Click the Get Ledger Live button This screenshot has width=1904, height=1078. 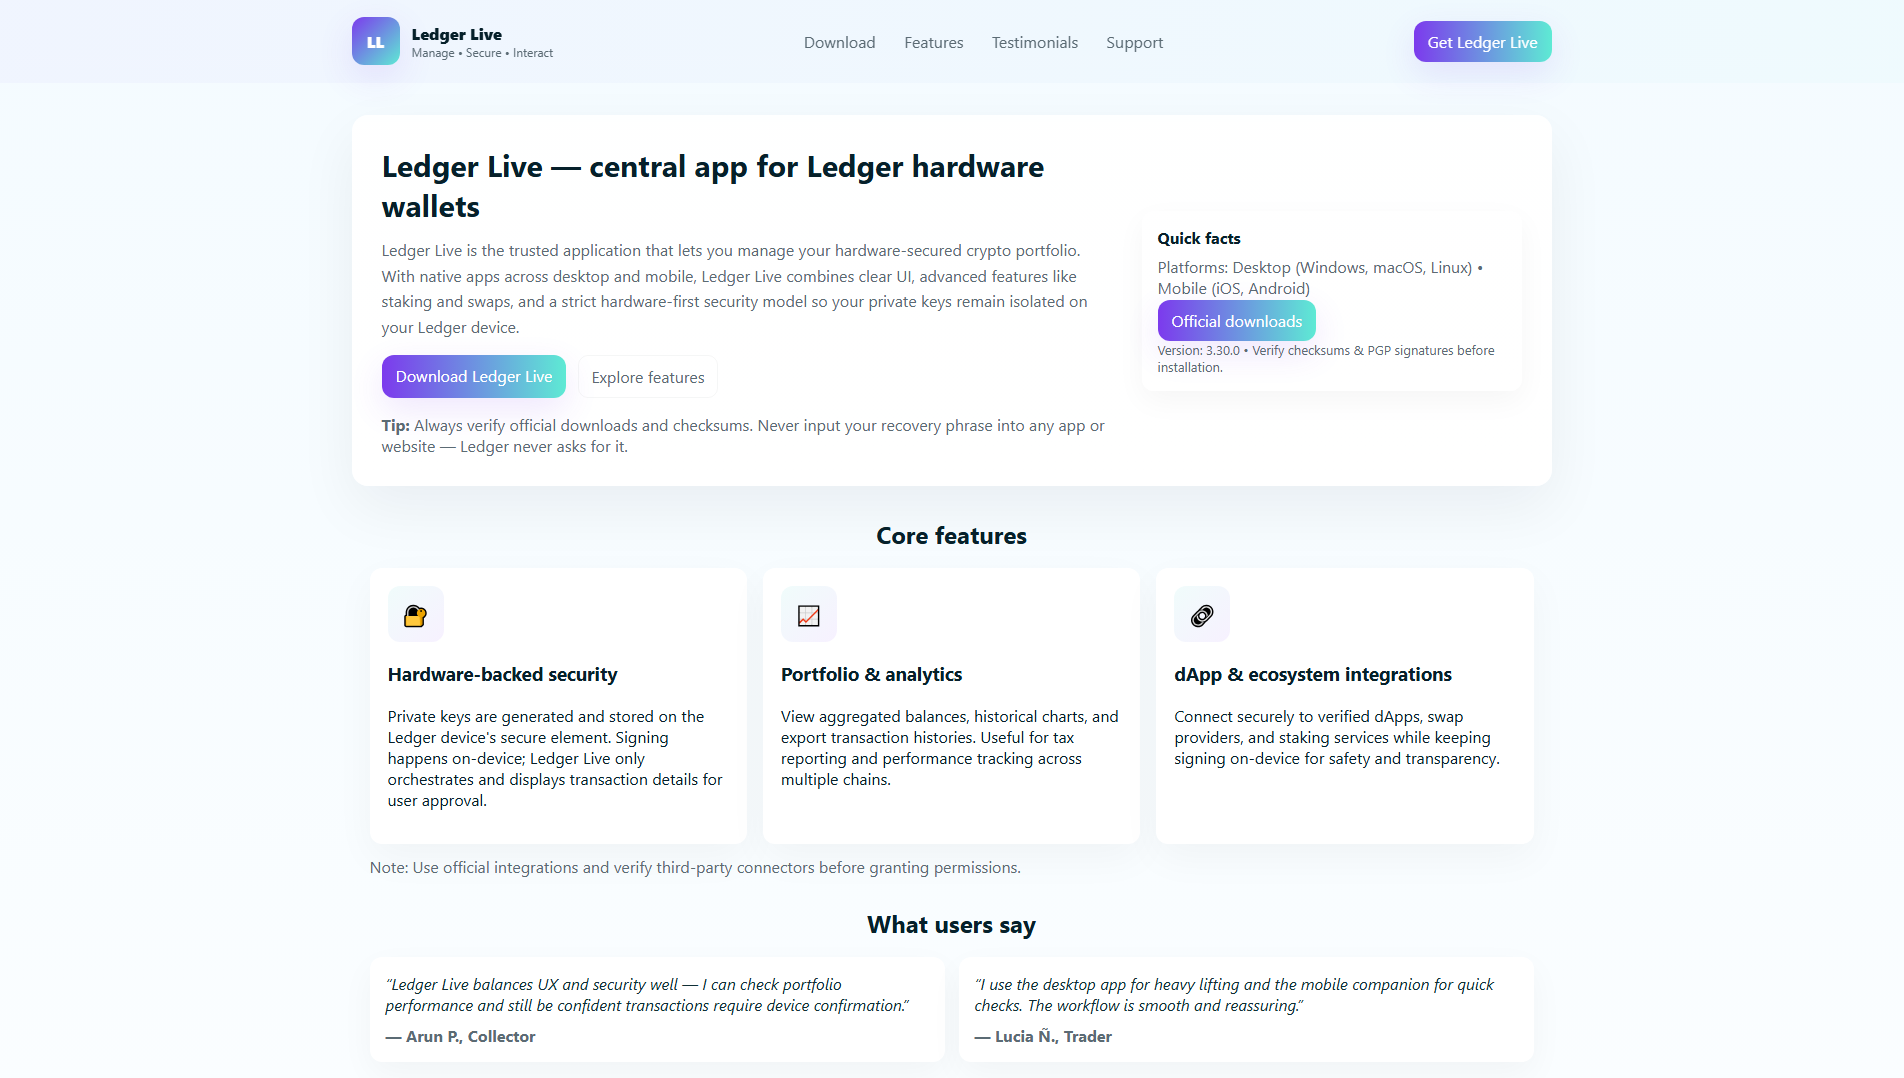1482,42
